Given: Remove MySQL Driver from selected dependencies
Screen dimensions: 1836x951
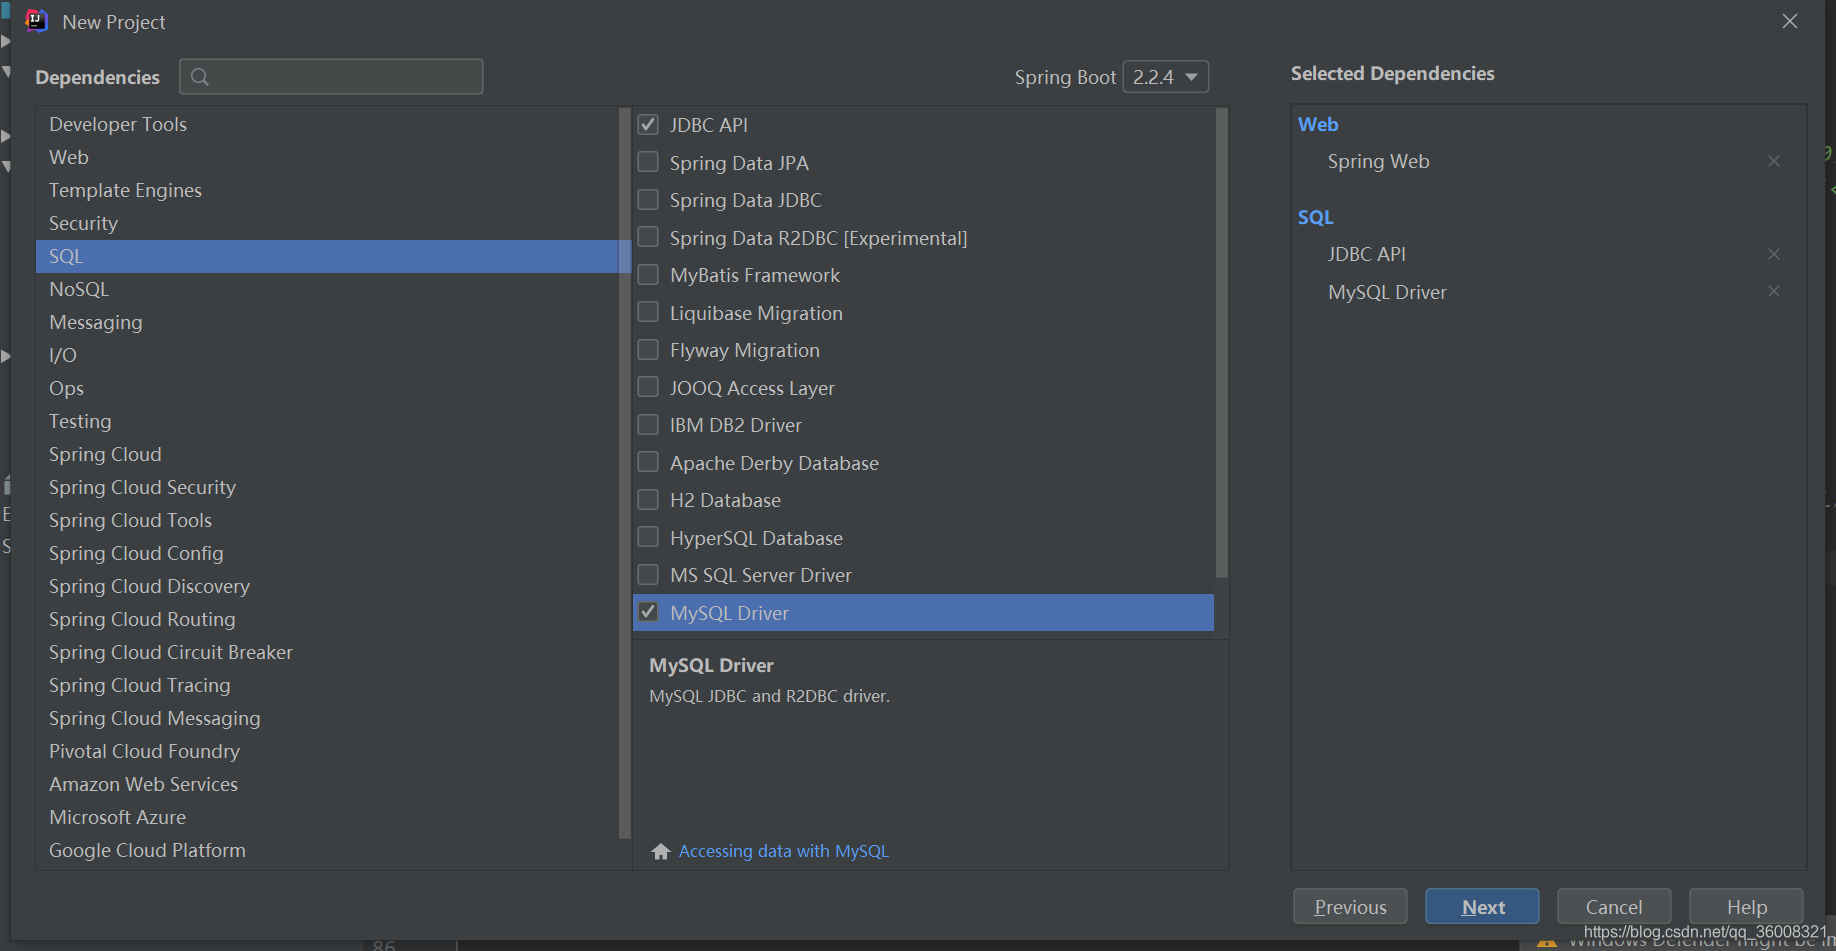Looking at the screenshot, I should pos(1773,291).
